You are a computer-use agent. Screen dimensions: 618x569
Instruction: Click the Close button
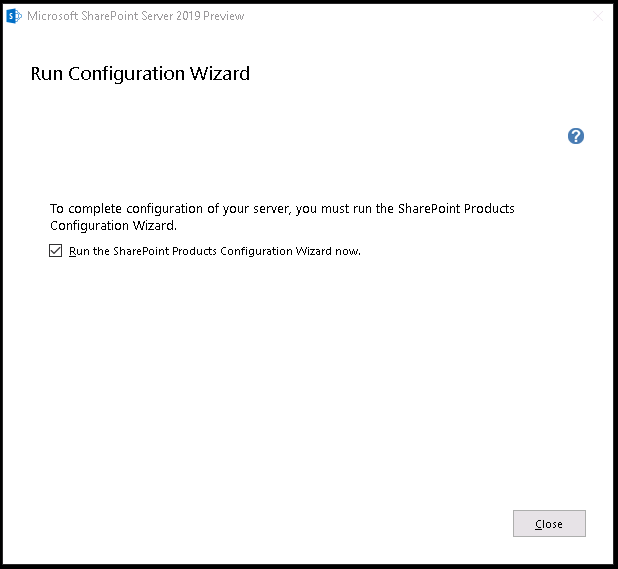click(549, 523)
